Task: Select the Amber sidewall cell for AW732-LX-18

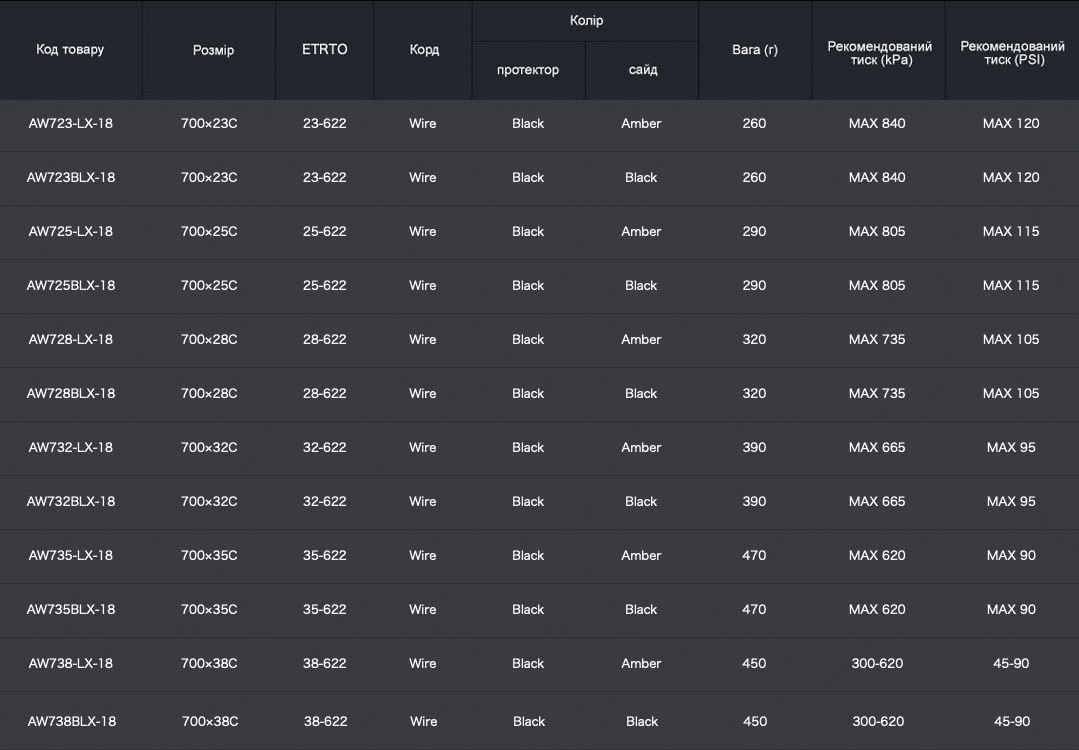Action: point(641,448)
